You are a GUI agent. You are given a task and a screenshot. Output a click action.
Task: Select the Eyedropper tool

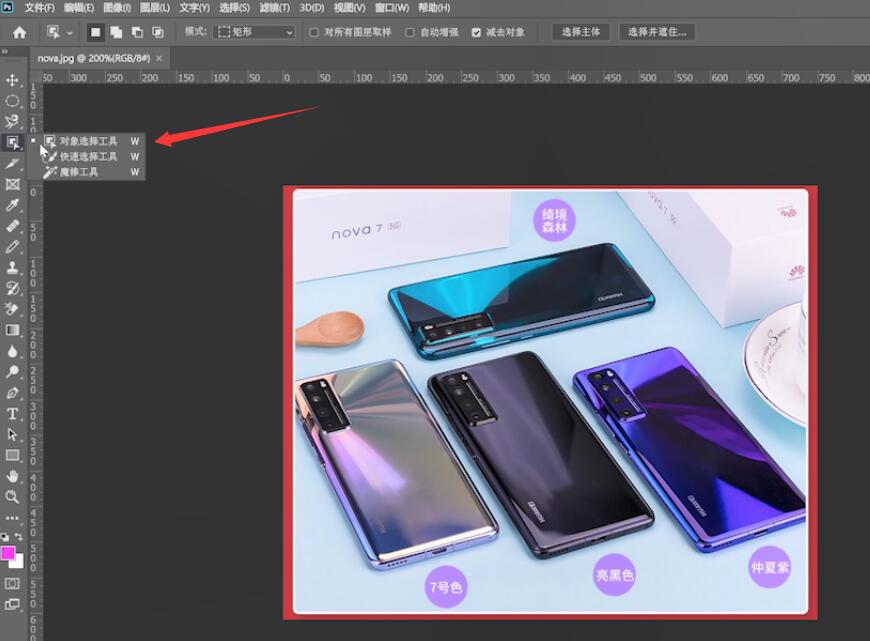[x=12, y=205]
